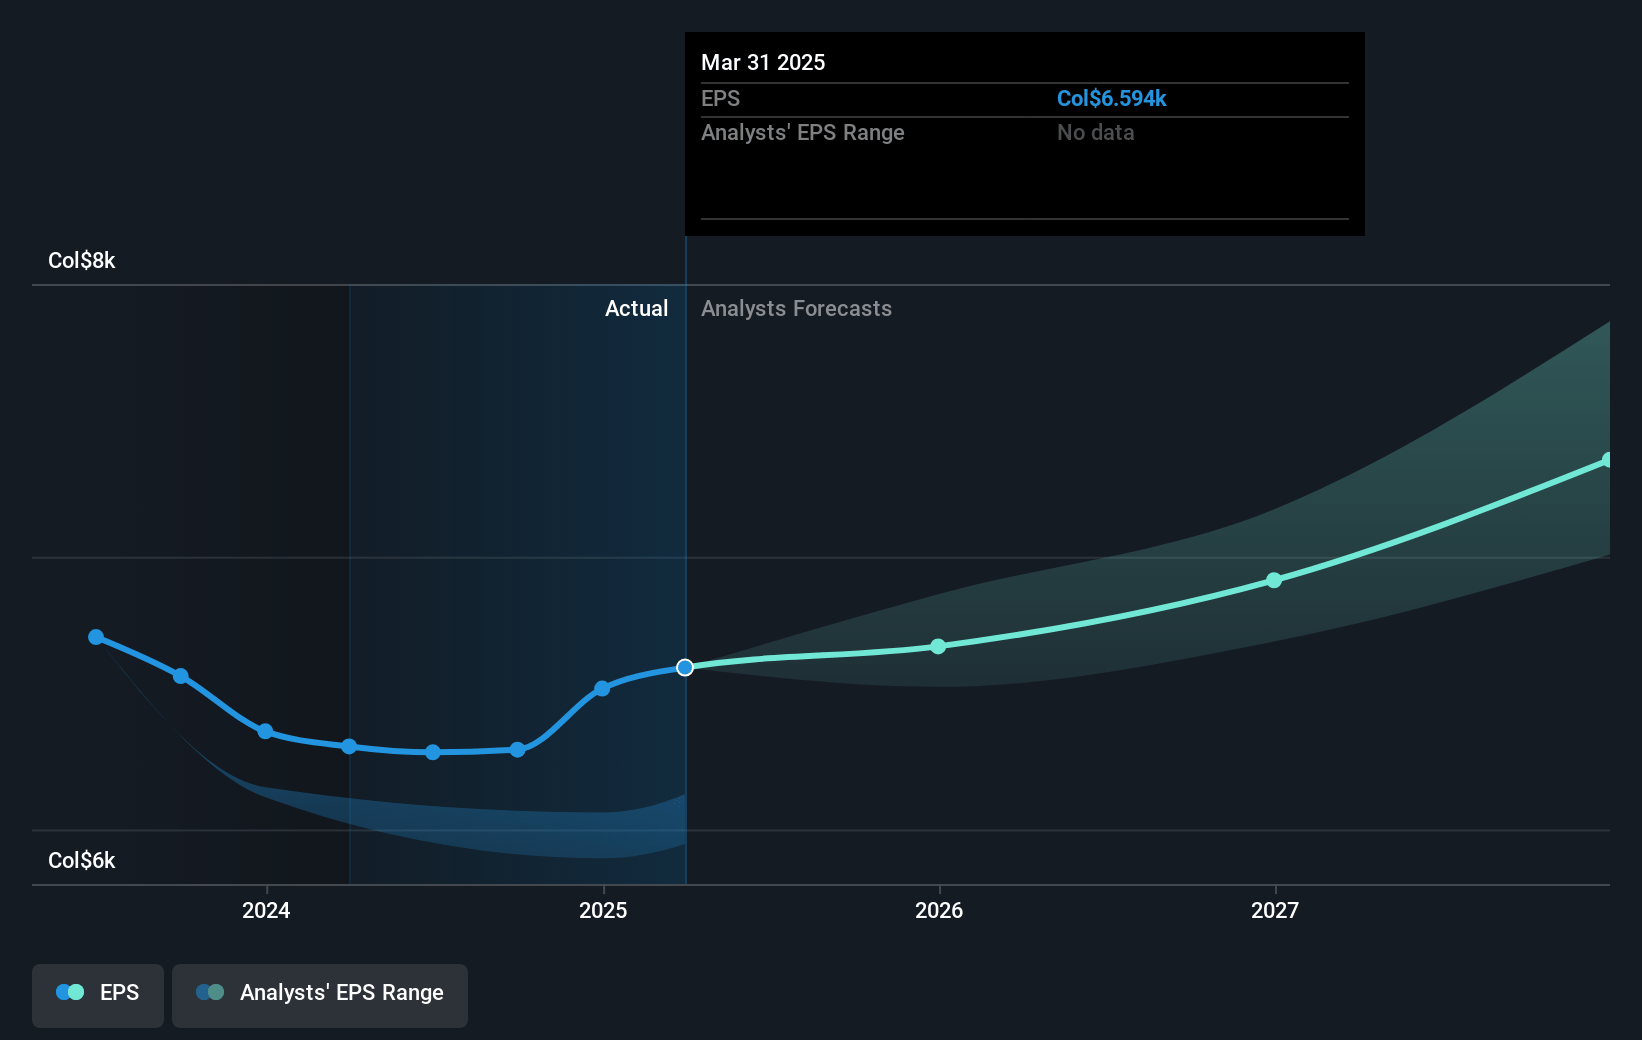Select the EPS data point at start of 2025

(602, 688)
